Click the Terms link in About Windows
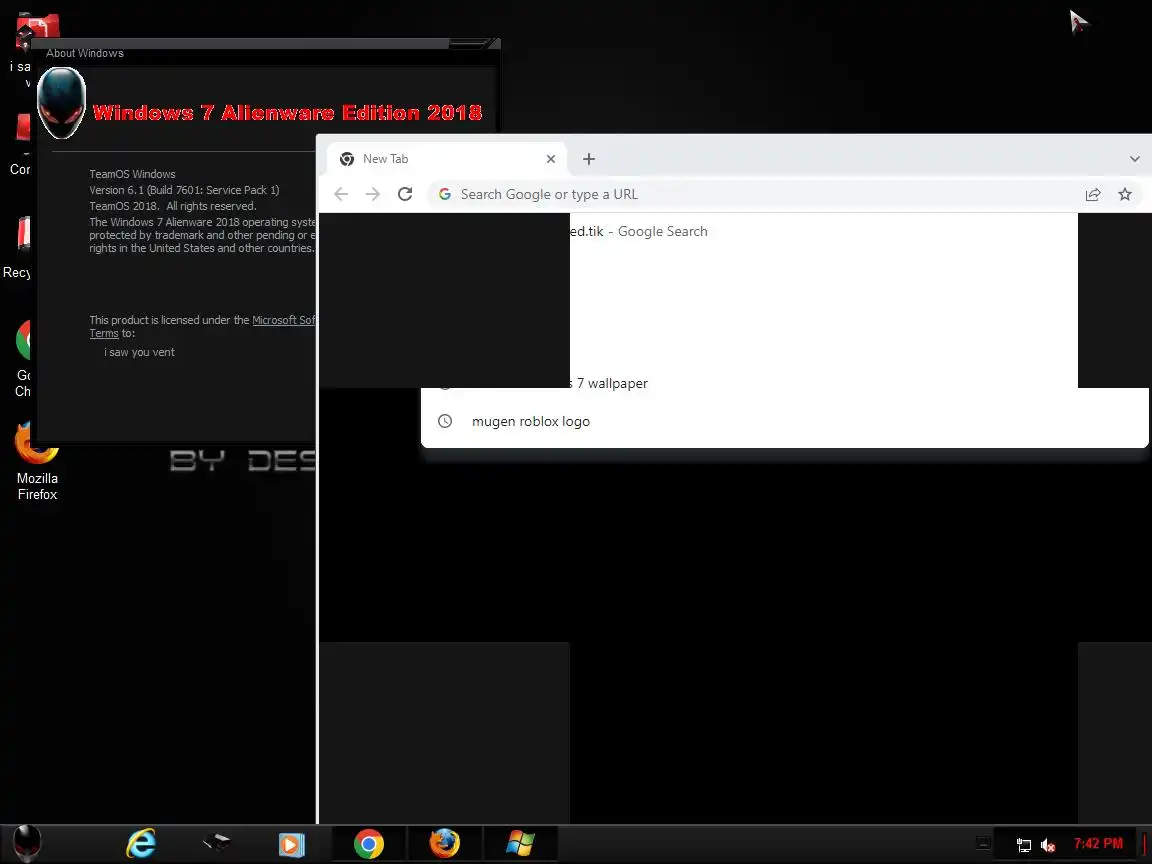This screenshot has width=1152, height=864. 104,334
